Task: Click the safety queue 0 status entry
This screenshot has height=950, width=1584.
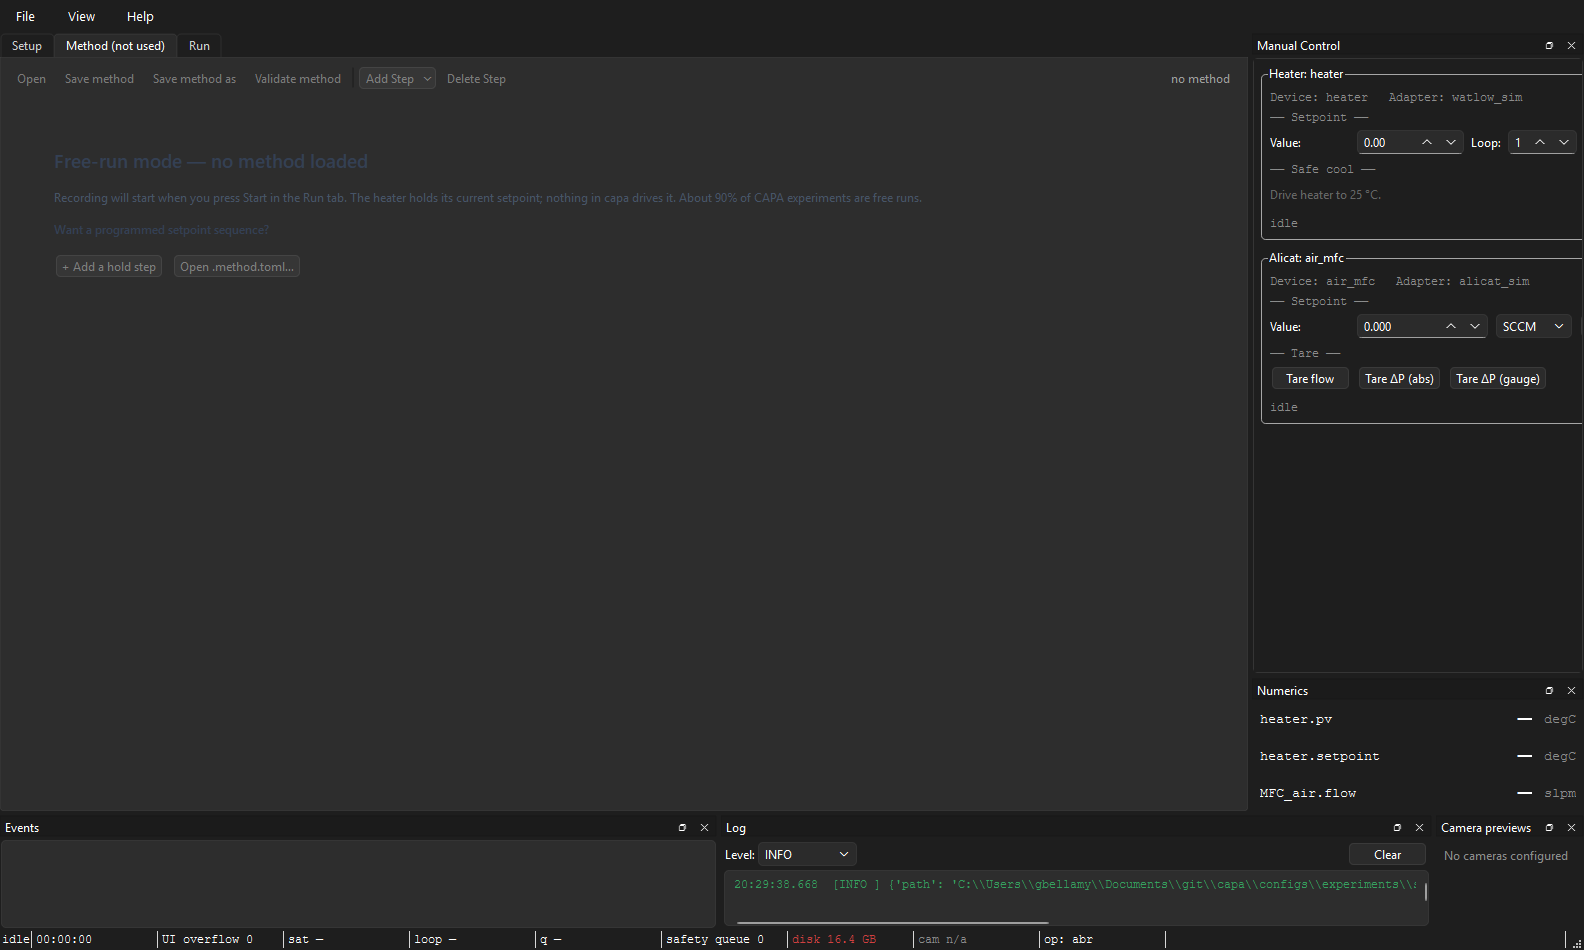Action: click(x=715, y=940)
